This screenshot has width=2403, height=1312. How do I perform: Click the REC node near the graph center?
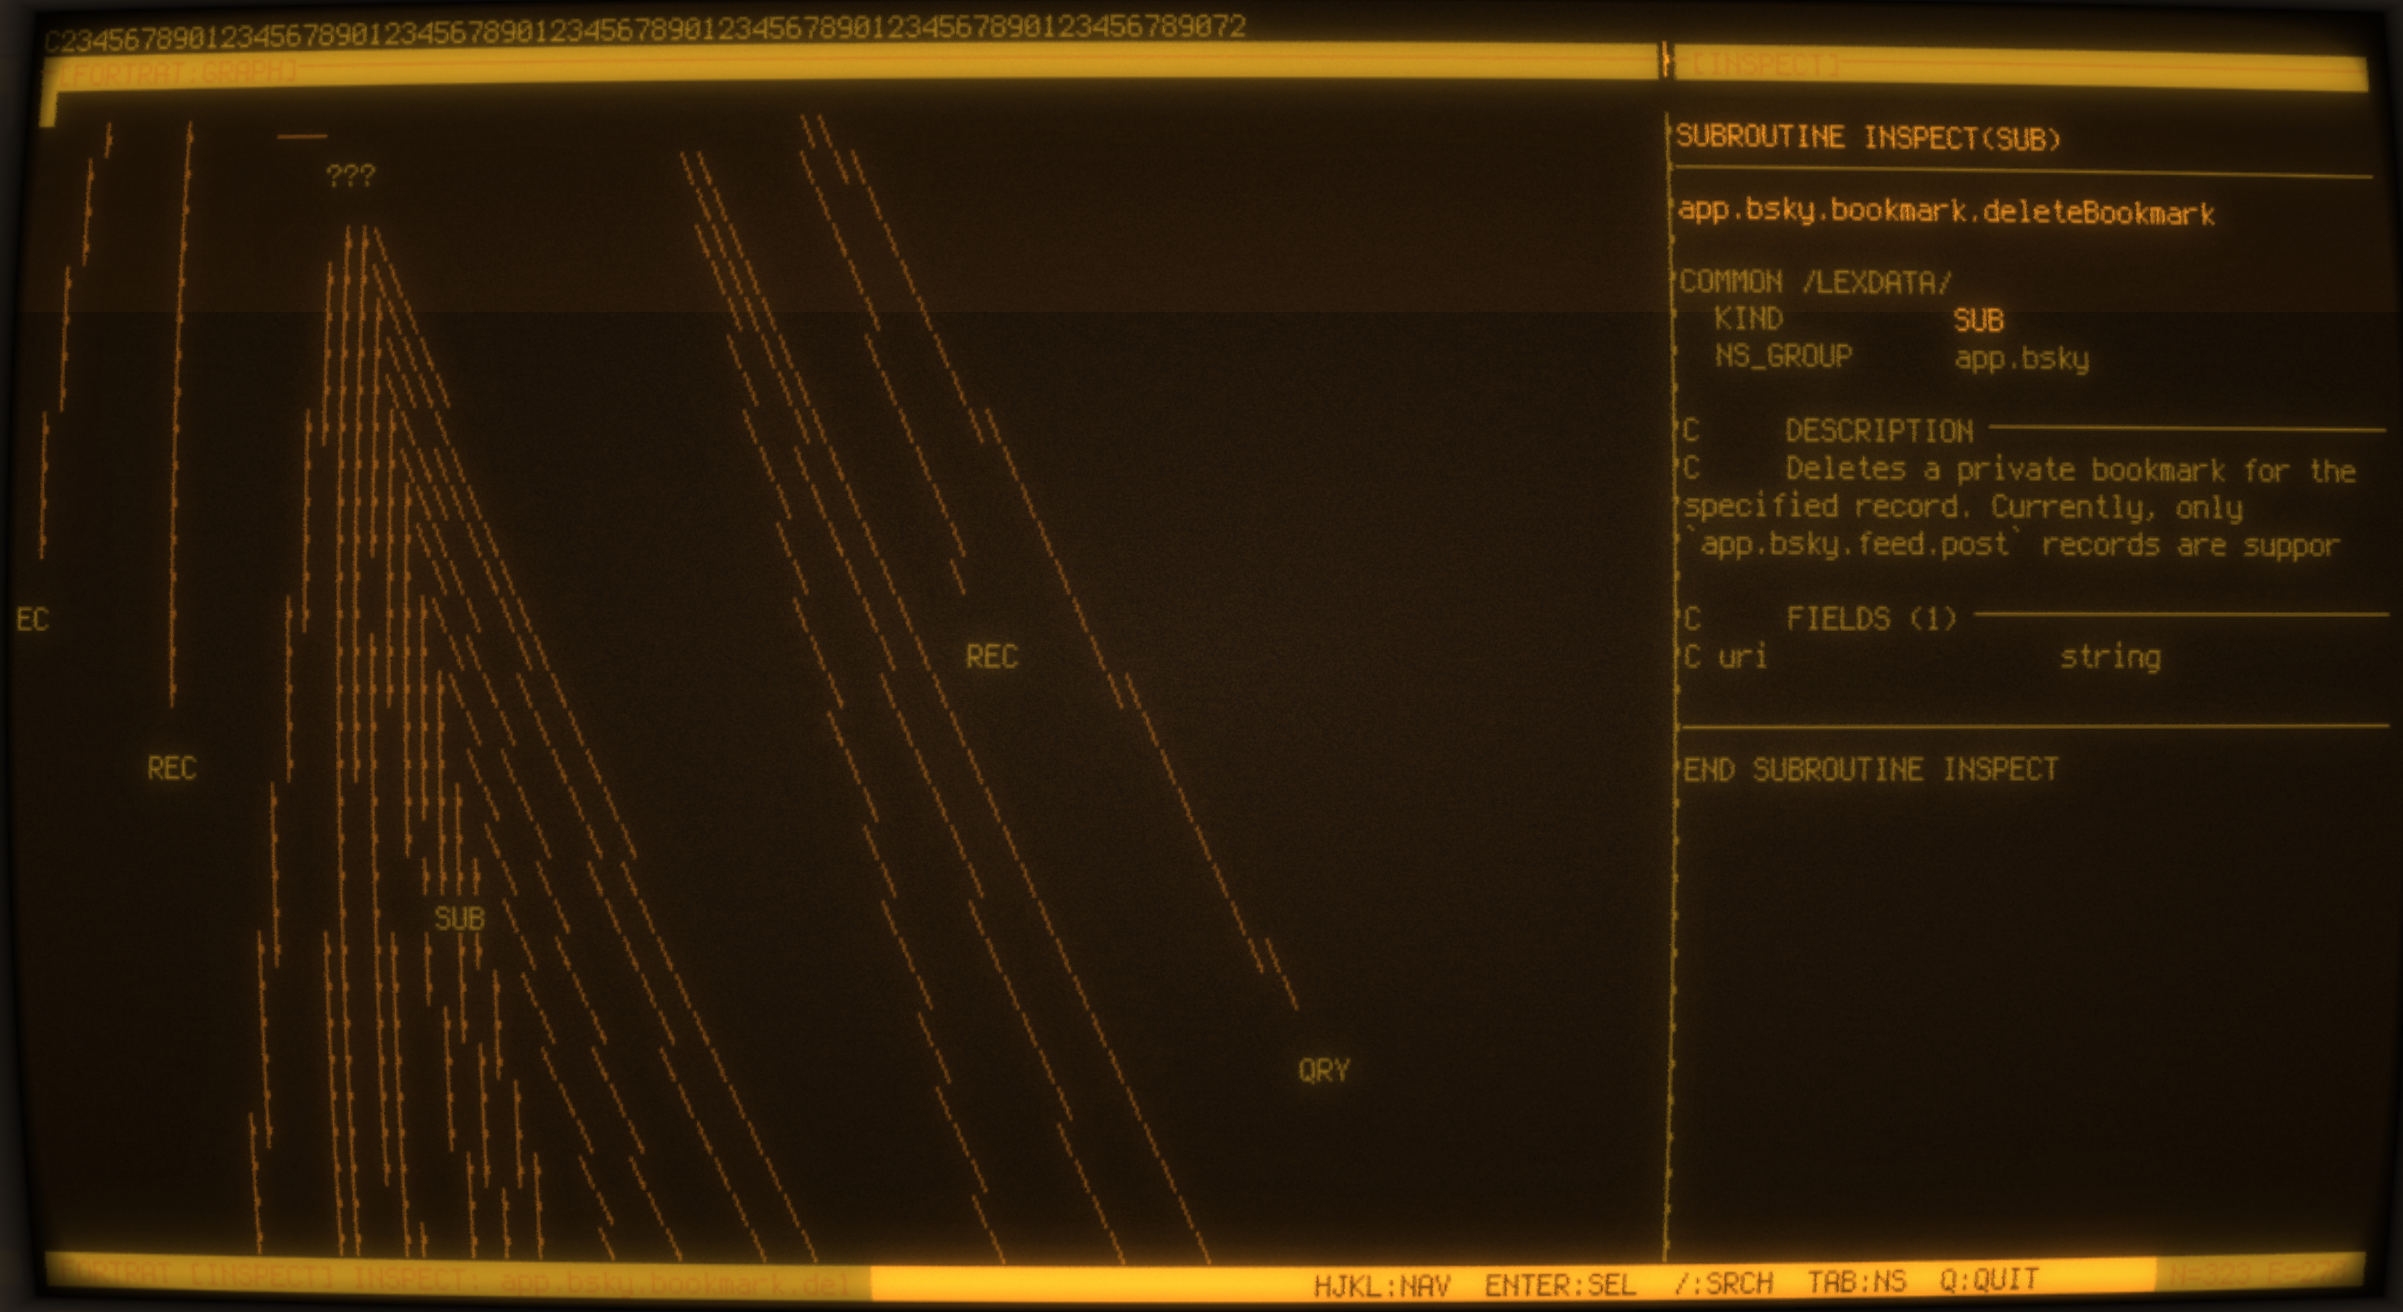pos(992,657)
